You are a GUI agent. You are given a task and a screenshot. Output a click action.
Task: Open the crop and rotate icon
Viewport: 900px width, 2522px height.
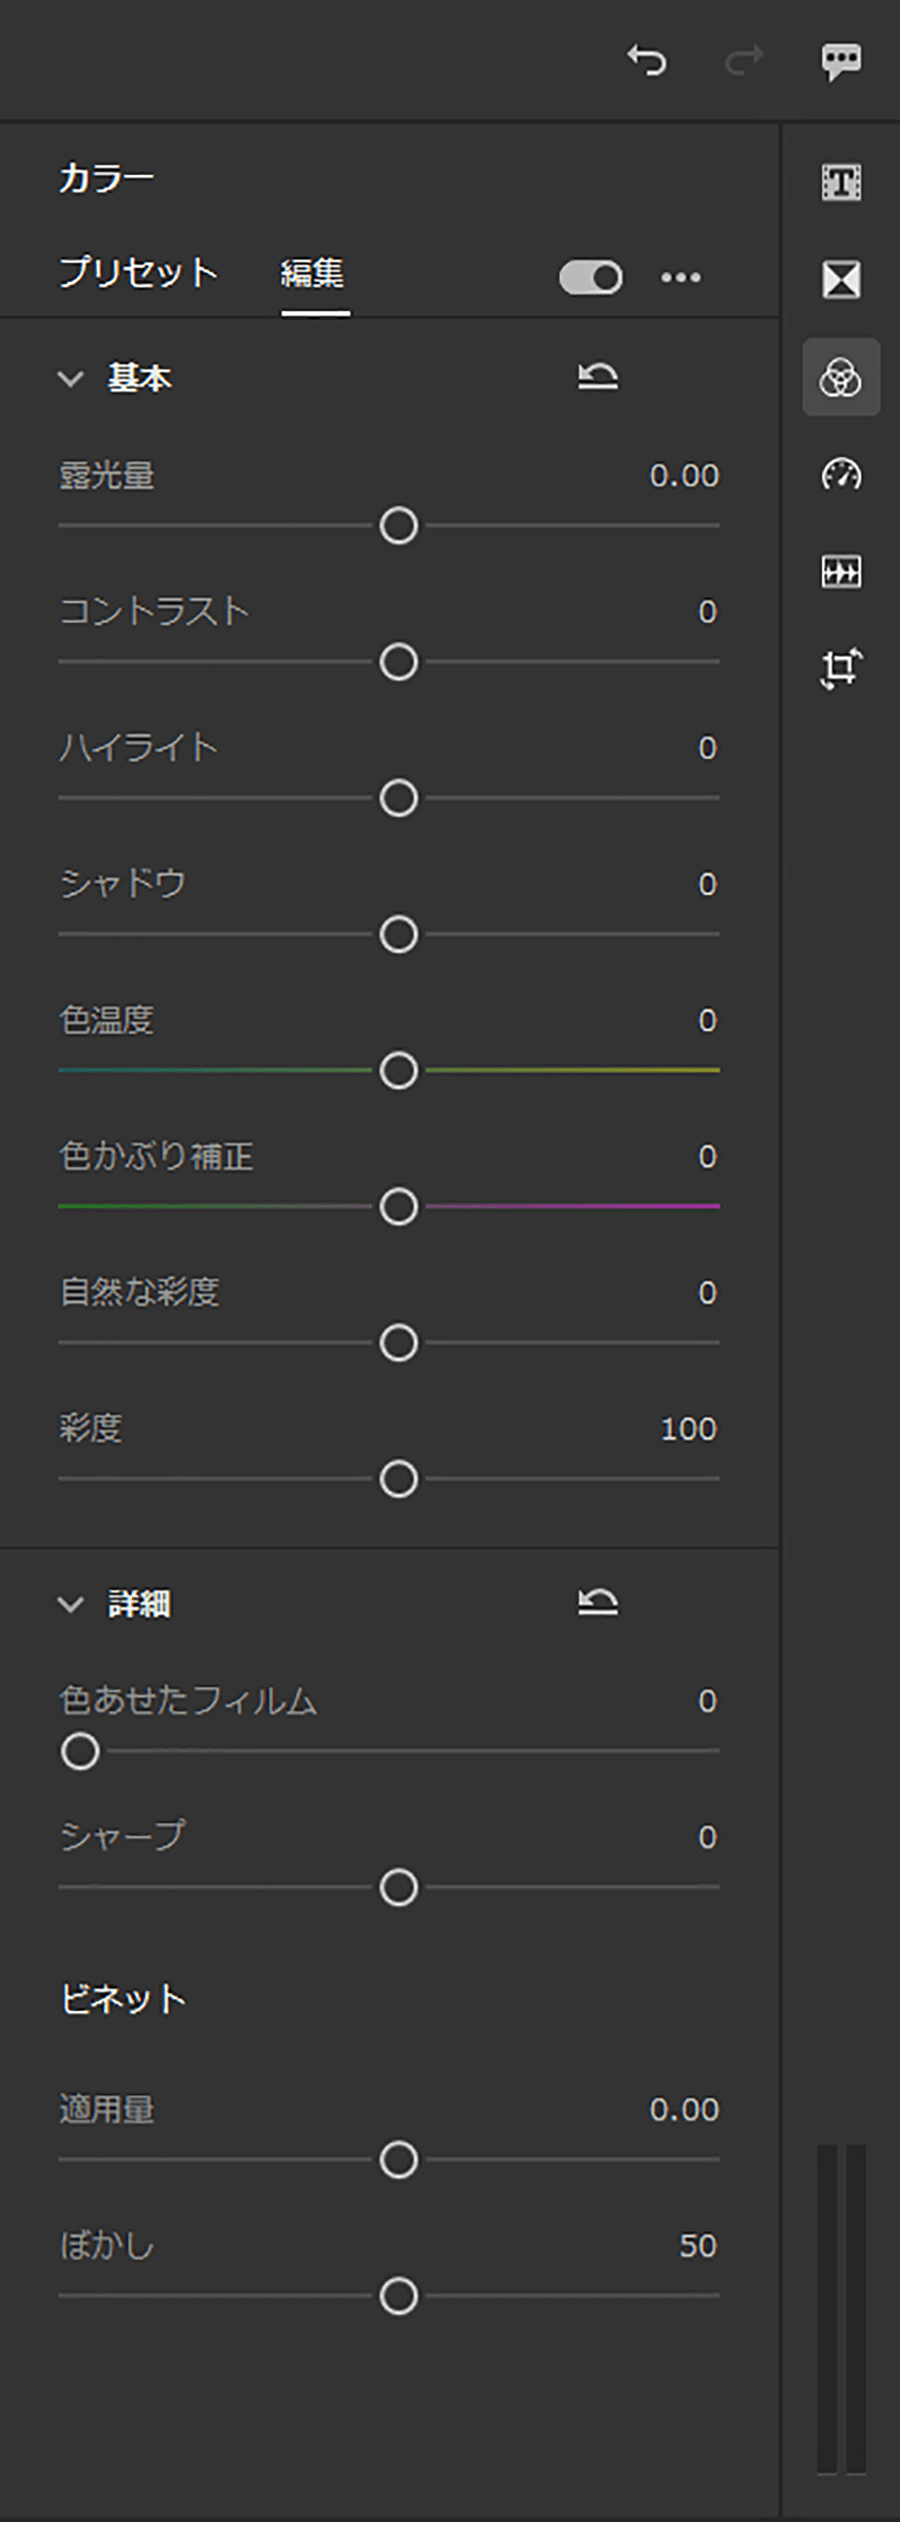(x=841, y=668)
